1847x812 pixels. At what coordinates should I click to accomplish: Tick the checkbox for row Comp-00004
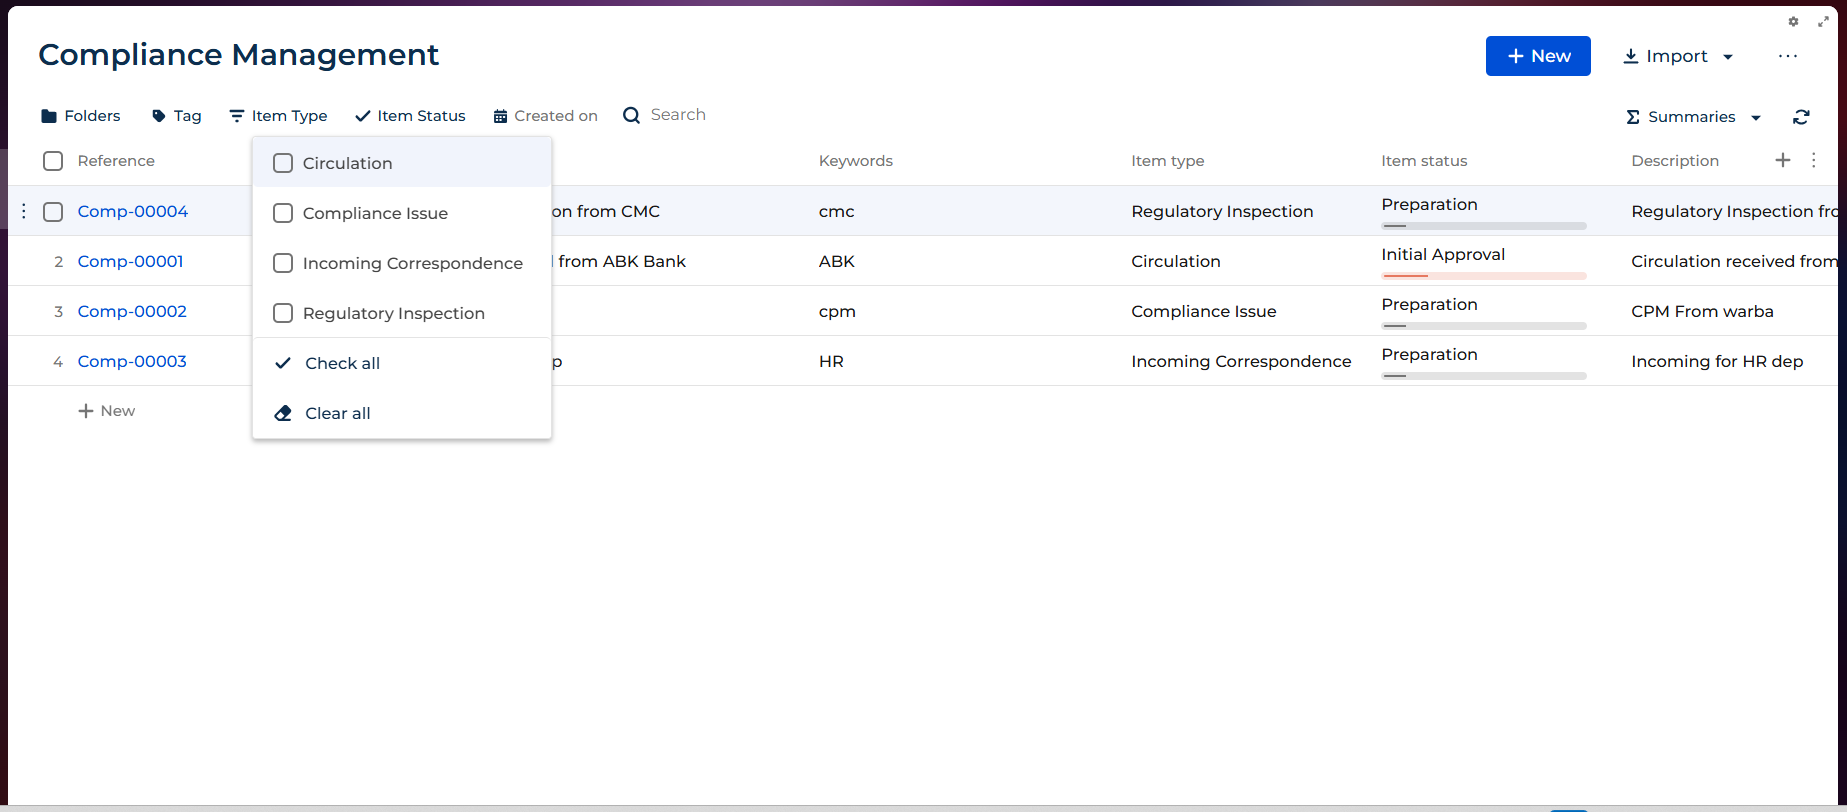(53, 211)
